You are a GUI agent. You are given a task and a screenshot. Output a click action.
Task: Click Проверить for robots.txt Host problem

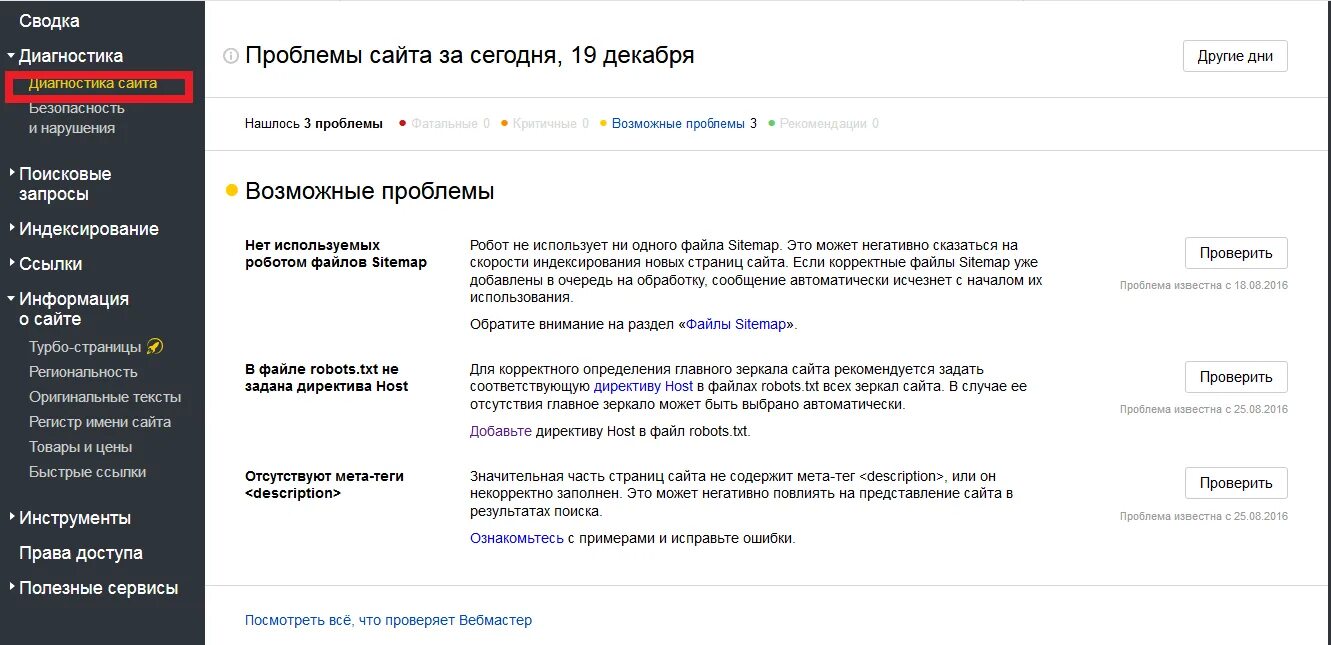click(1236, 377)
